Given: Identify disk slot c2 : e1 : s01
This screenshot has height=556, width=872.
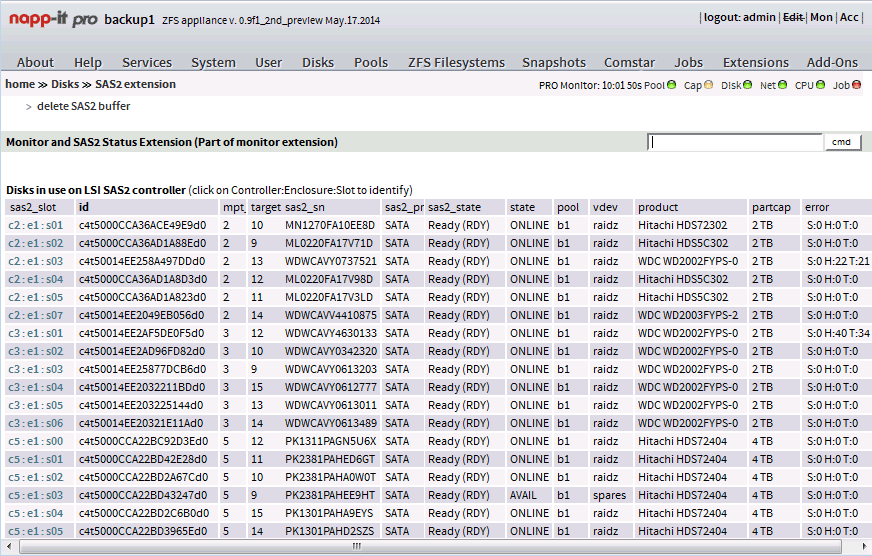Looking at the screenshot, I should (x=36, y=225).
